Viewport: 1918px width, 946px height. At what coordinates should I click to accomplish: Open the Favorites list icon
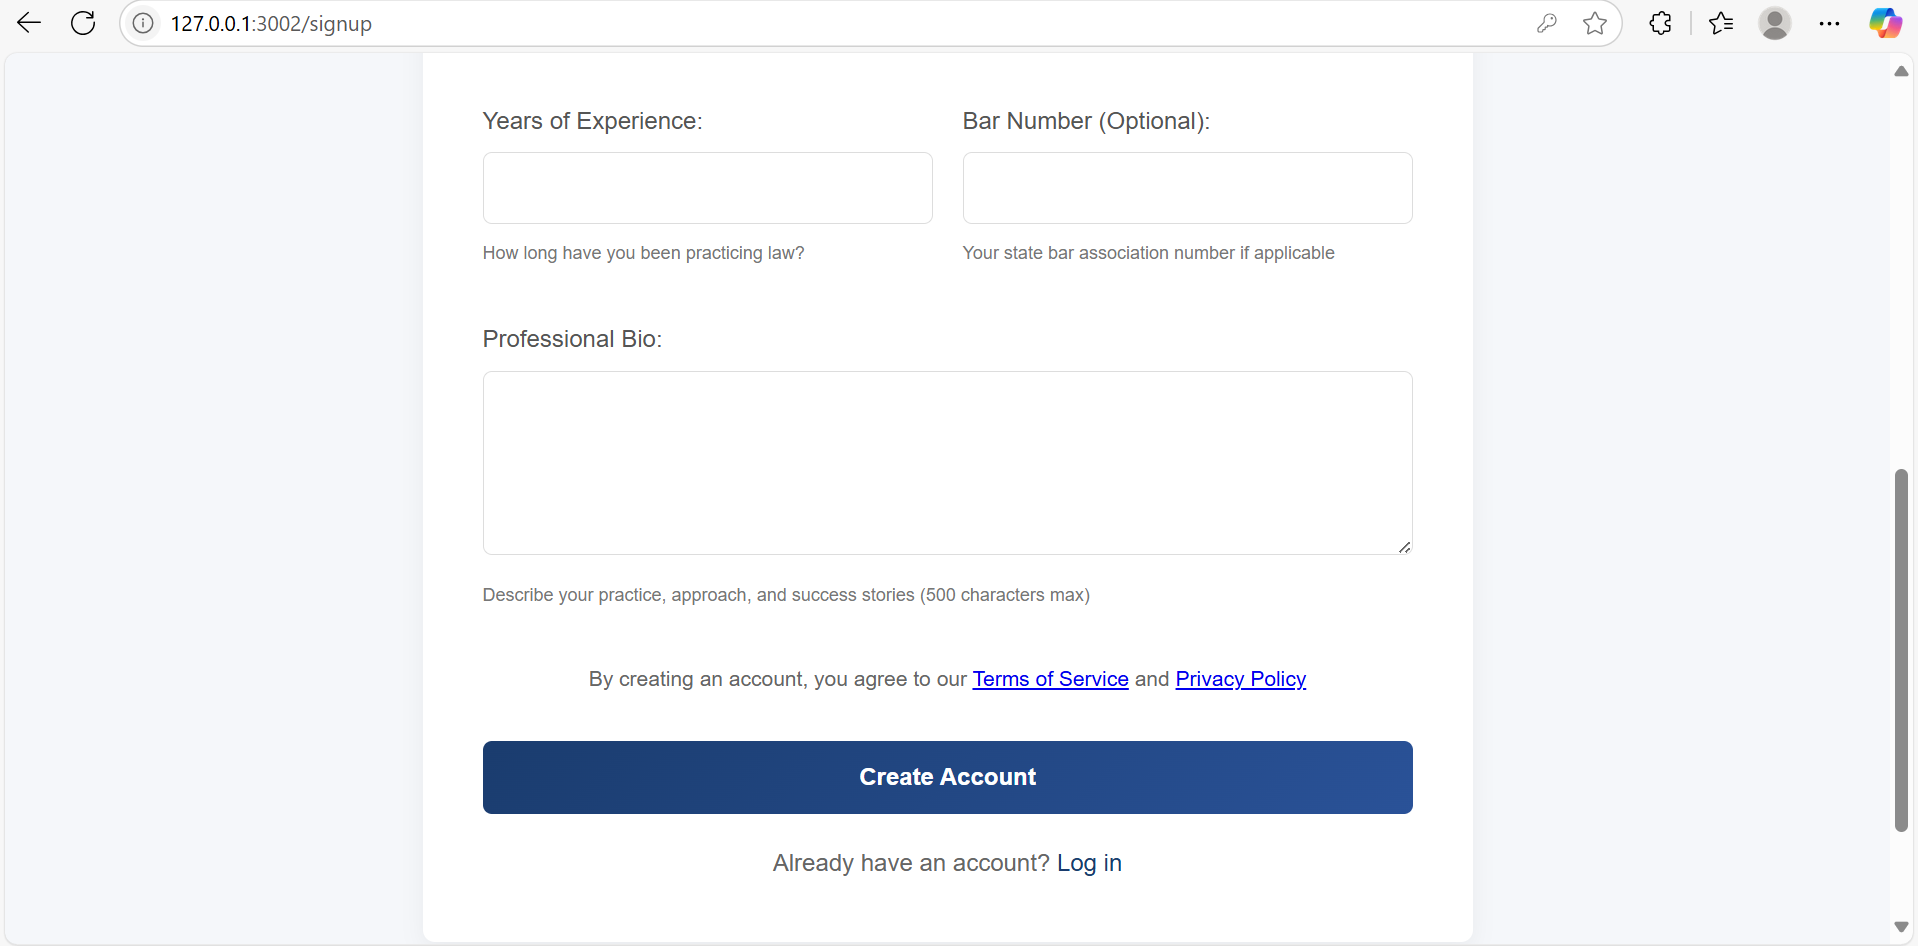point(1721,23)
